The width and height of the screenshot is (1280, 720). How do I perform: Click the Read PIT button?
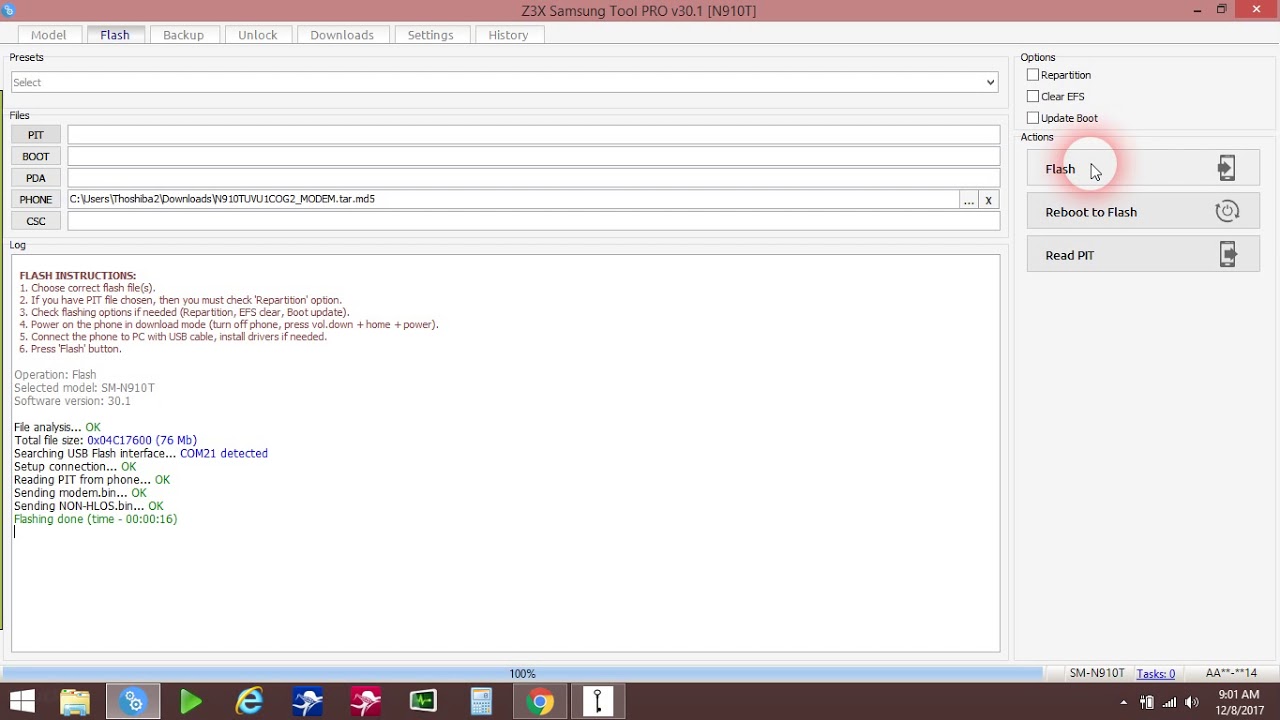point(1143,254)
